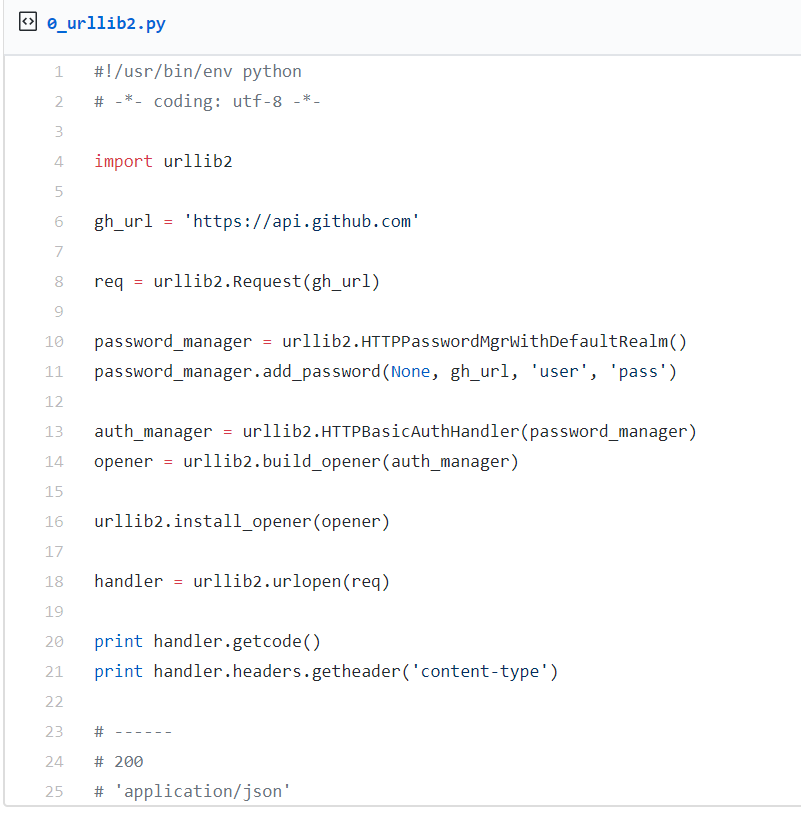The image size is (801, 813).
Task: Click the print keyword on line 20
Action: coord(118,641)
